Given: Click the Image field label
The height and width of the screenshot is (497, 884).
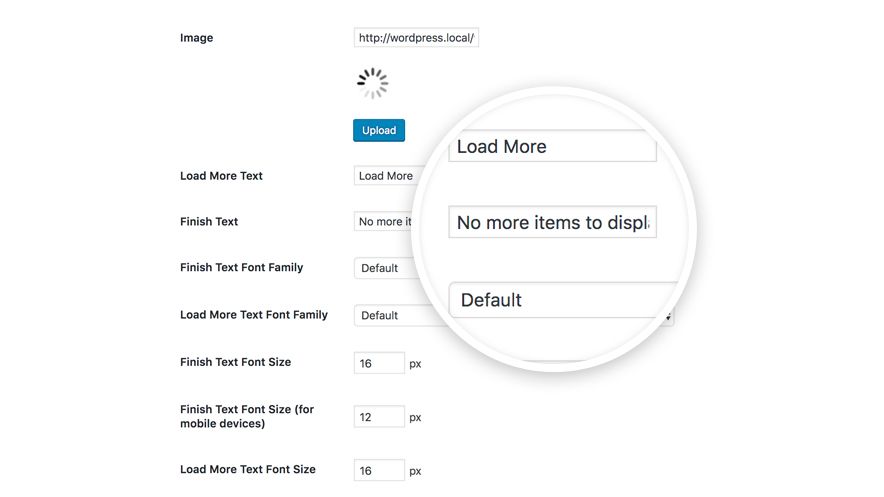Looking at the screenshot, I should click(x=196, y=38).
